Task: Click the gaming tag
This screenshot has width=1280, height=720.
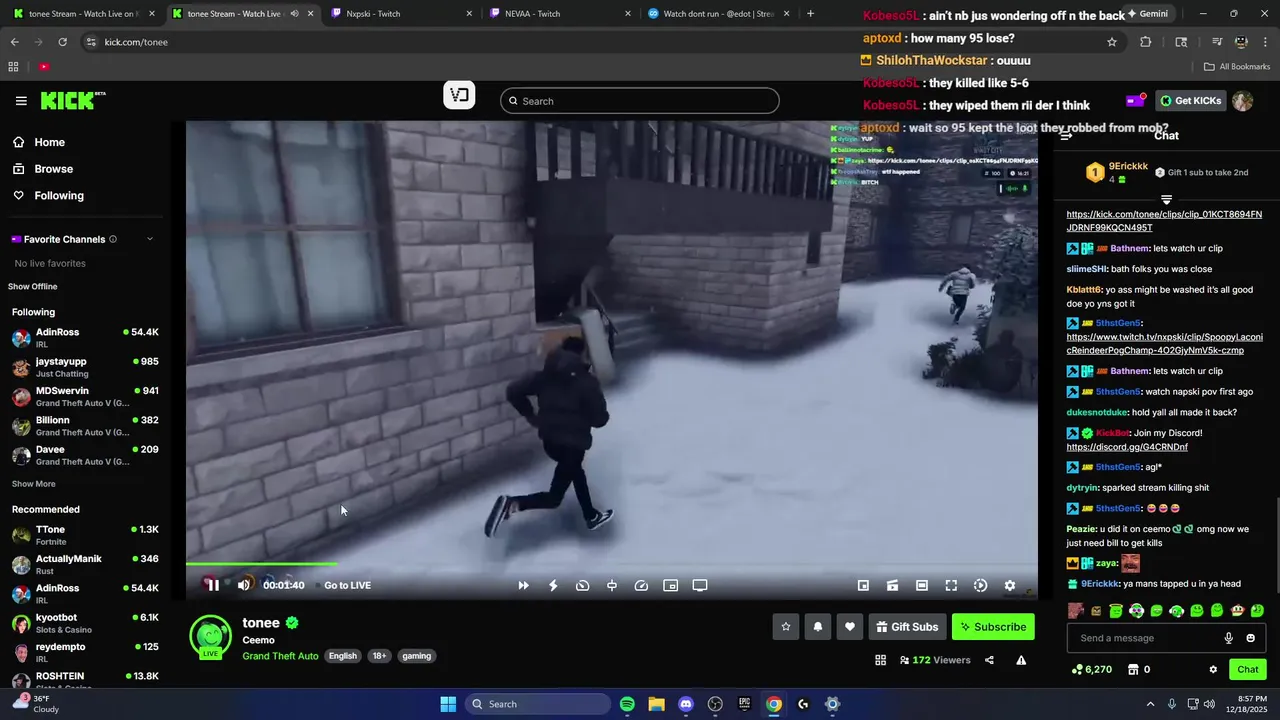Action: pyautogui.click(x=416, y=656)
